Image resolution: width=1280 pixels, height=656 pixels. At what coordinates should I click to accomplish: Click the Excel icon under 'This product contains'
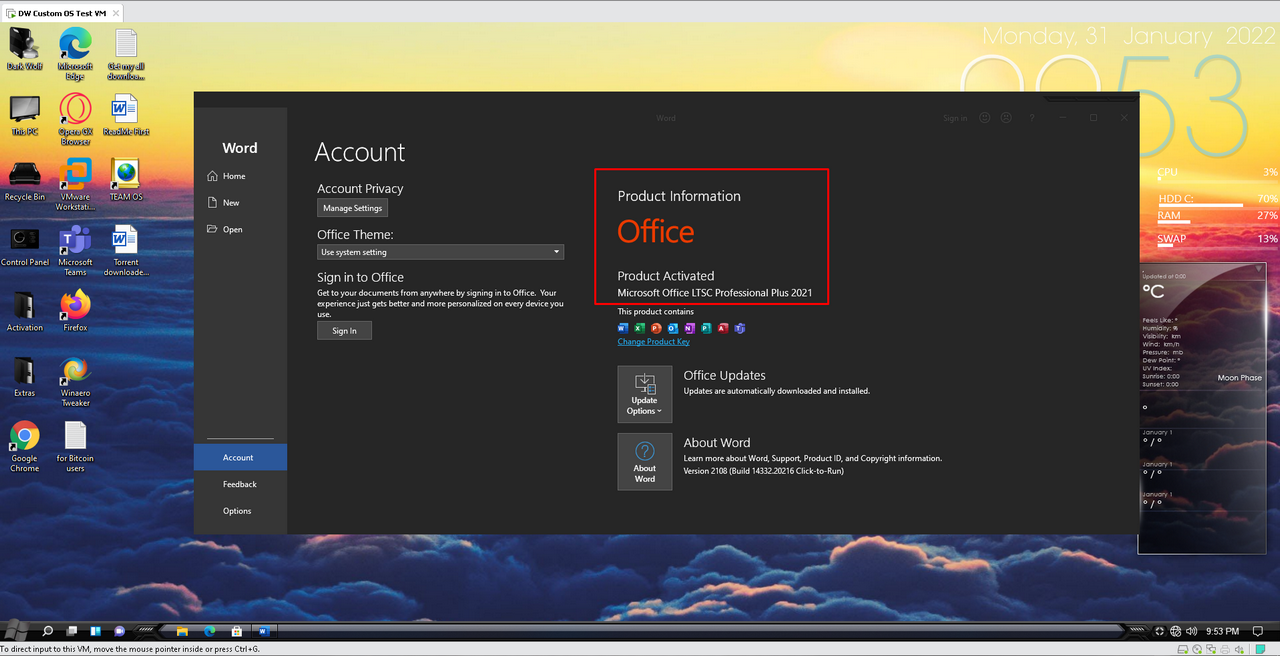click(x=640, y=328)
